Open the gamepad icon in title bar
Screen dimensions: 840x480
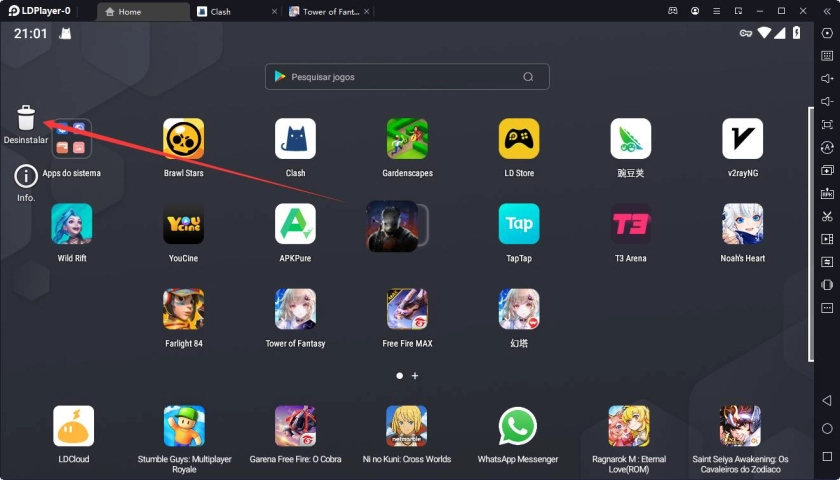tap(673, 11)
